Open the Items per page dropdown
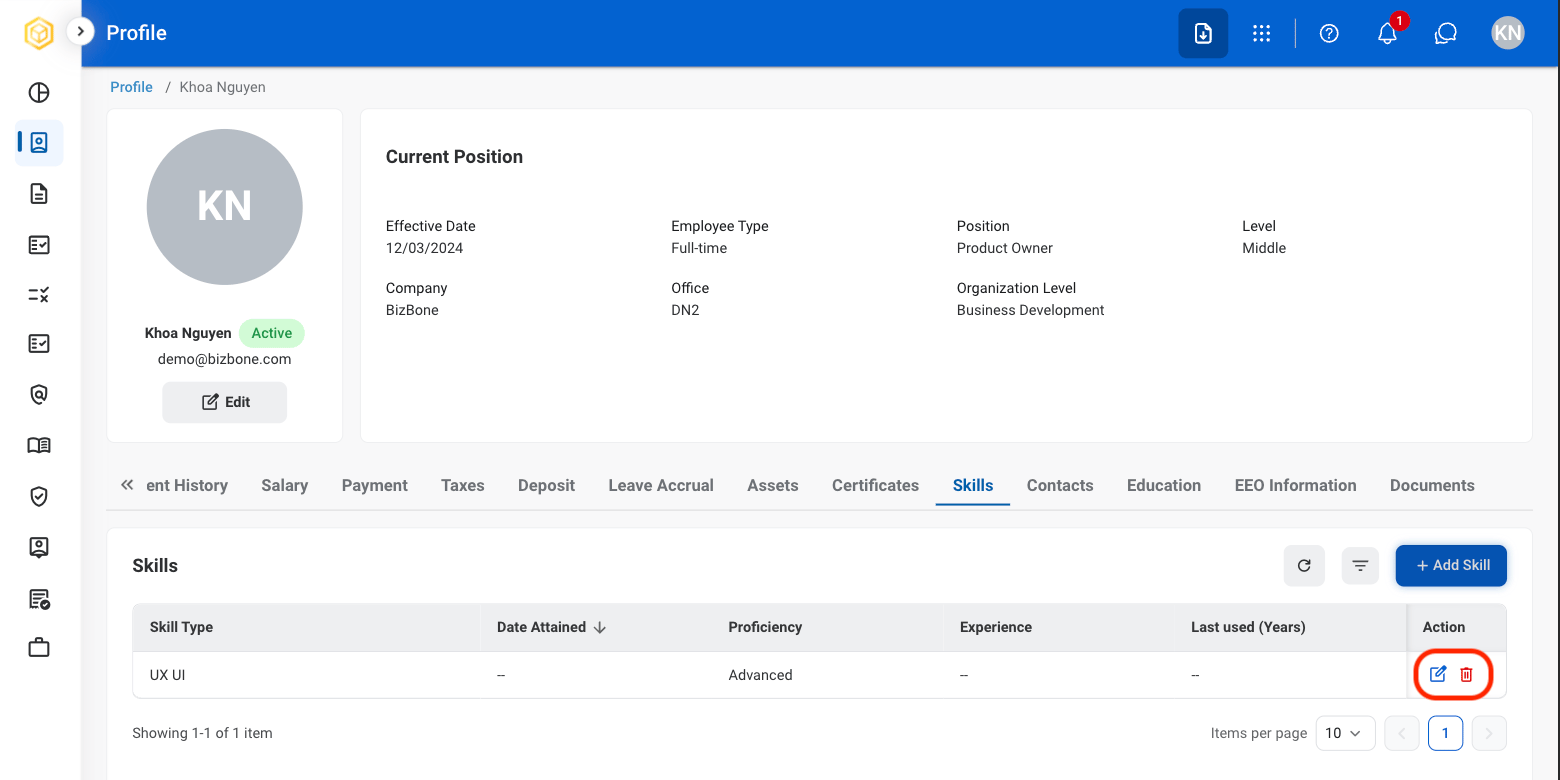1560x780 pixels. click(x=1345, y=733)
